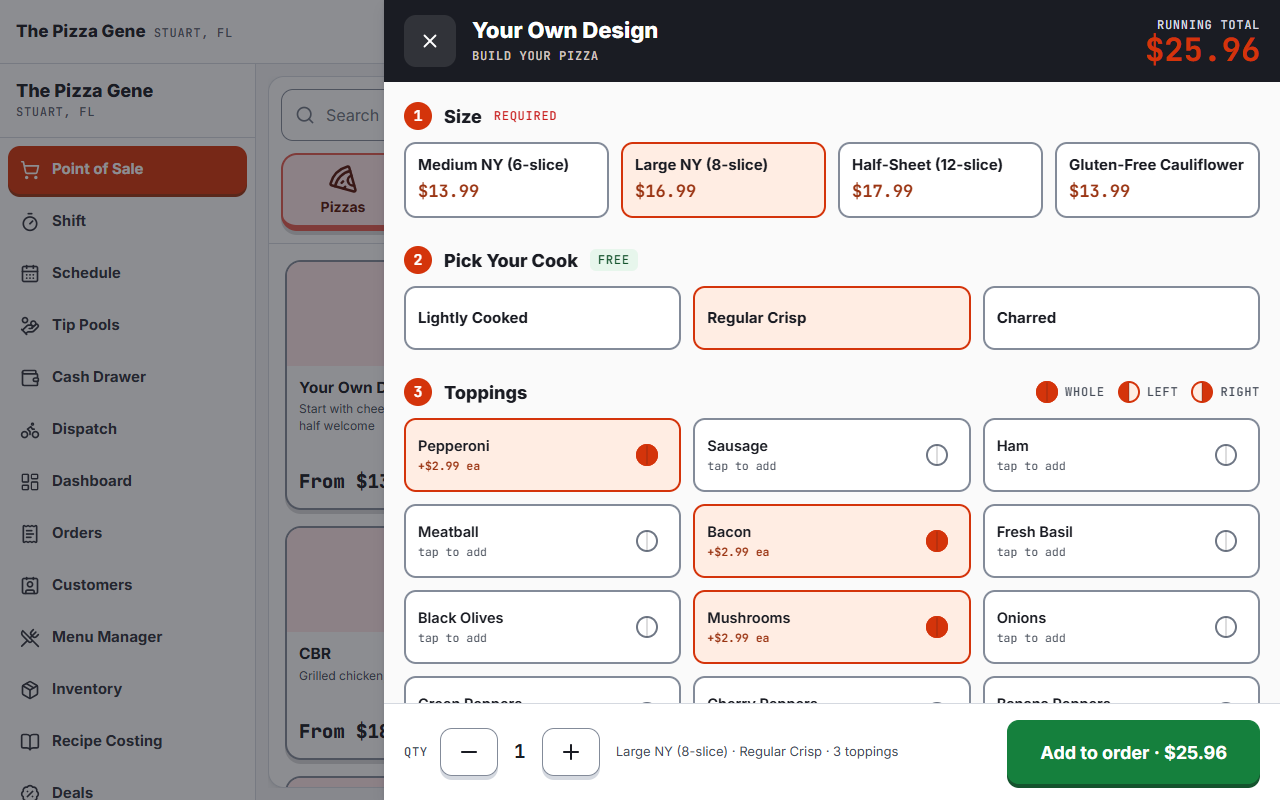Click Deals percent icon in sidebar

coord(30,793)
